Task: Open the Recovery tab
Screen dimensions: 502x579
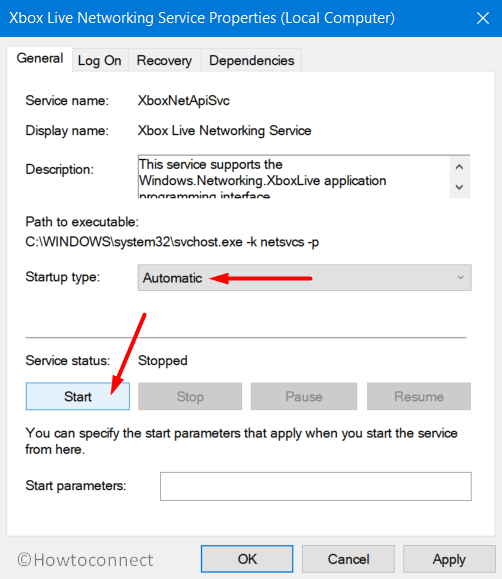Action: coord(164,61)
